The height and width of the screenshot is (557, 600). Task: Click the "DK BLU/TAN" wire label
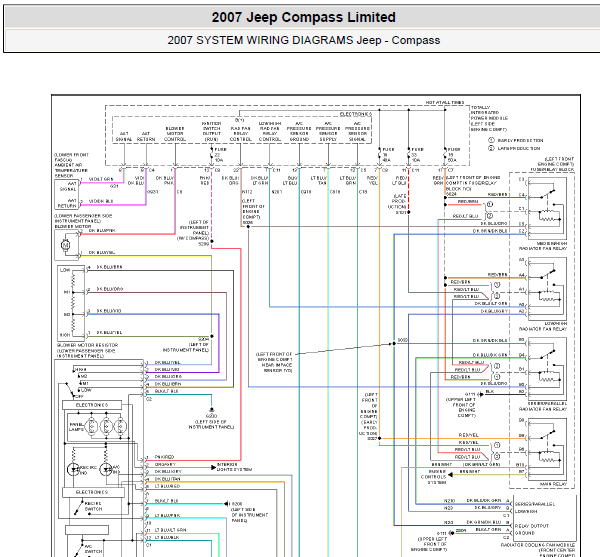point(167,479)
